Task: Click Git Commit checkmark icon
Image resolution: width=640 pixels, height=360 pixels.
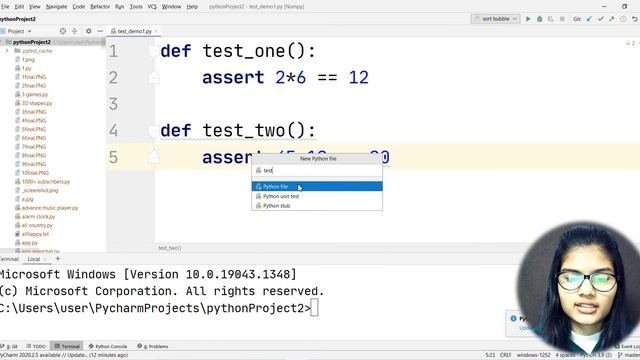Action: [600, 19]
